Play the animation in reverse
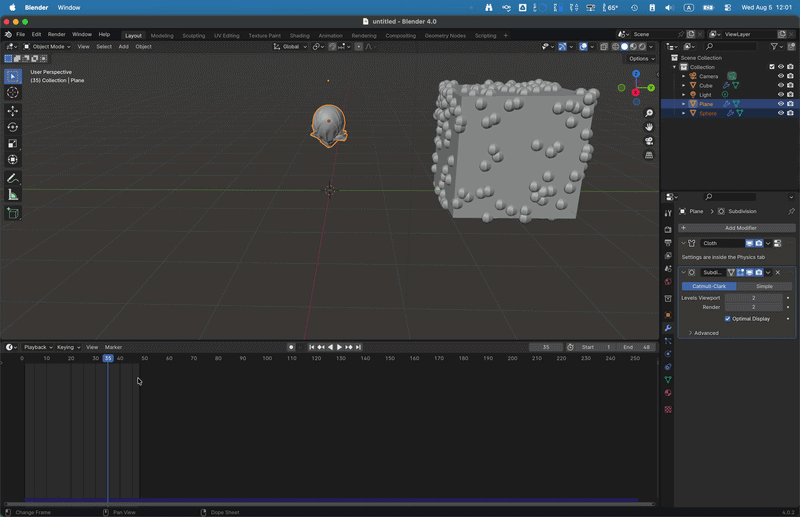800x517 pixels. (330, 347)
